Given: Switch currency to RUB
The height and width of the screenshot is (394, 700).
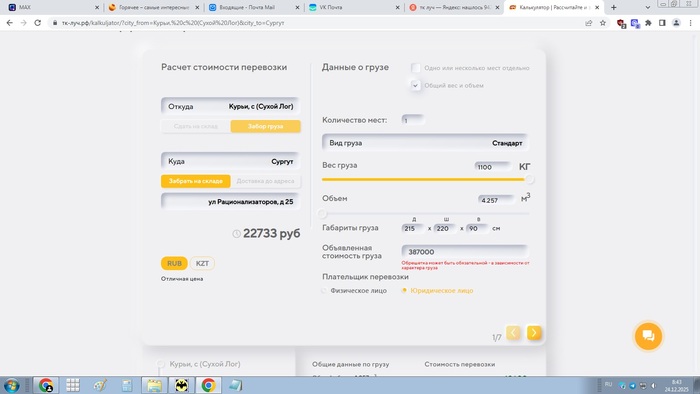Looking at the screenshot, I should coord(174,263).
